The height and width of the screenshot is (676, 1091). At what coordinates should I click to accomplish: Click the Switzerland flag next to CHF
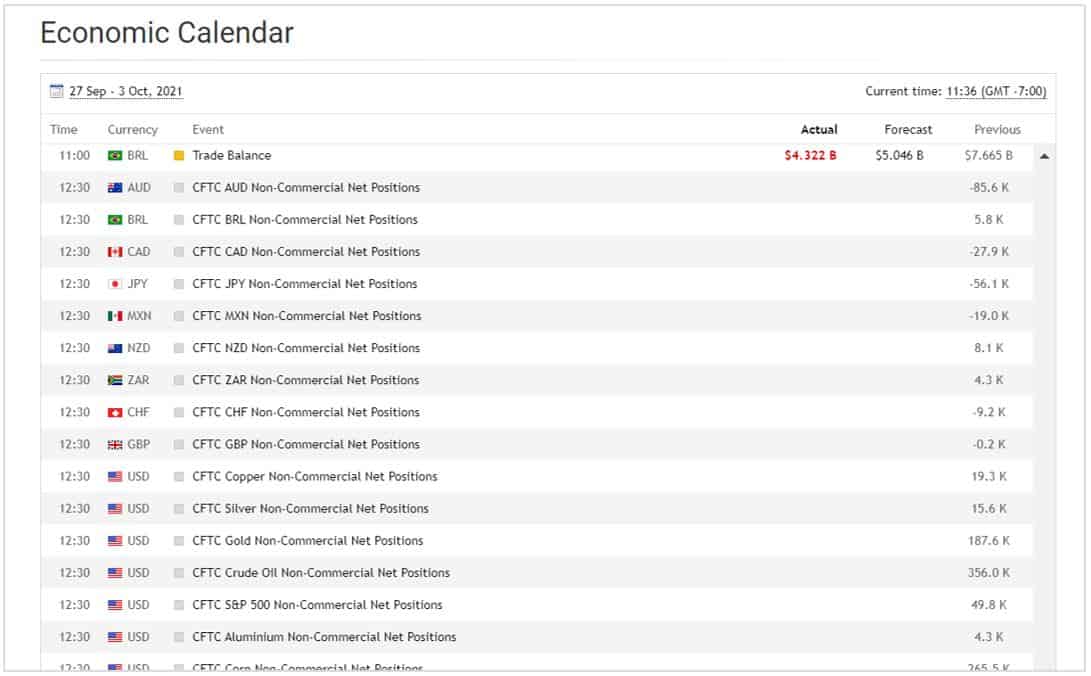(x=115, y=412)
